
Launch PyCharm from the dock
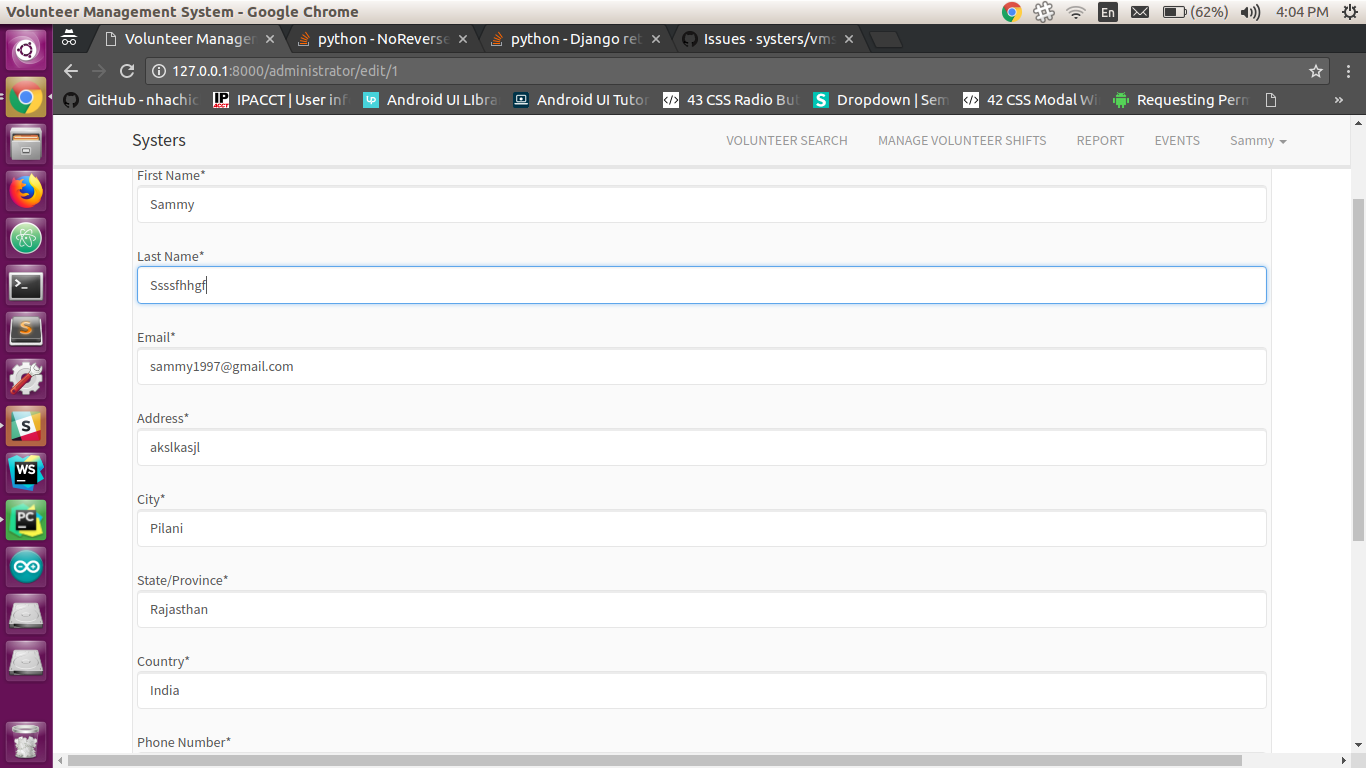(25, 520)
